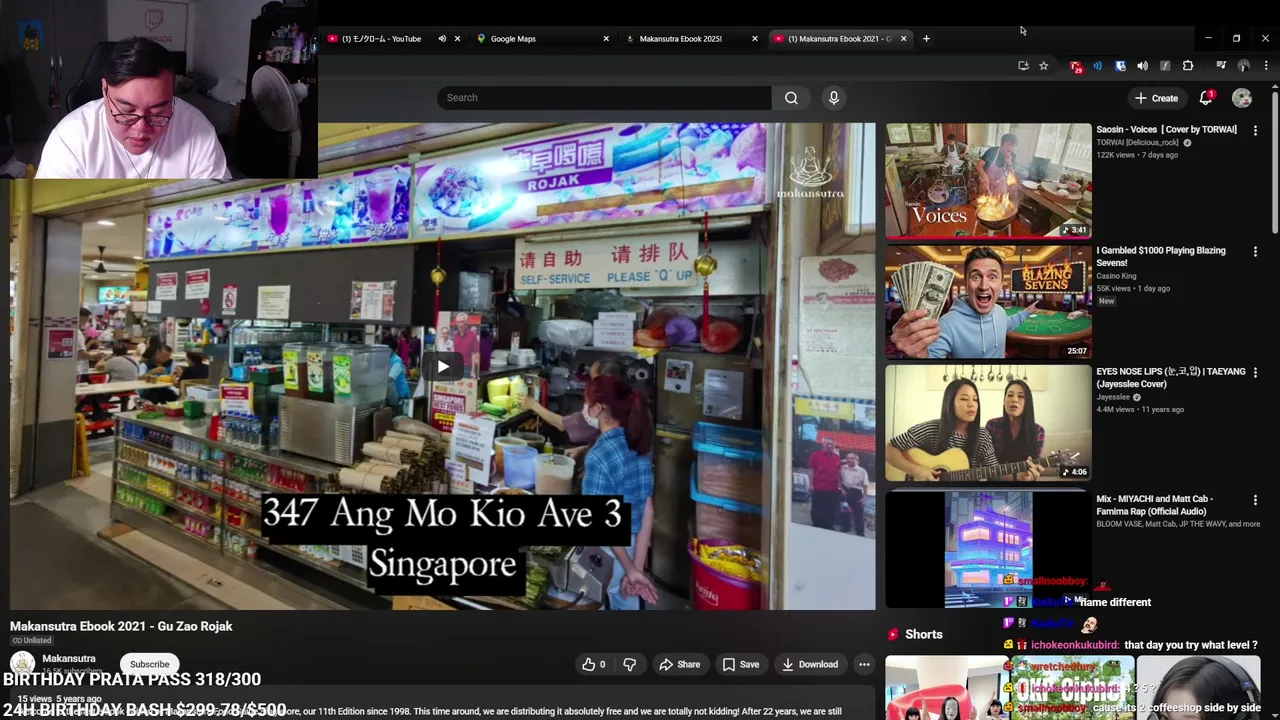Open the media control playlist icon
The image size is (1280, 720).
point(1221,66)
